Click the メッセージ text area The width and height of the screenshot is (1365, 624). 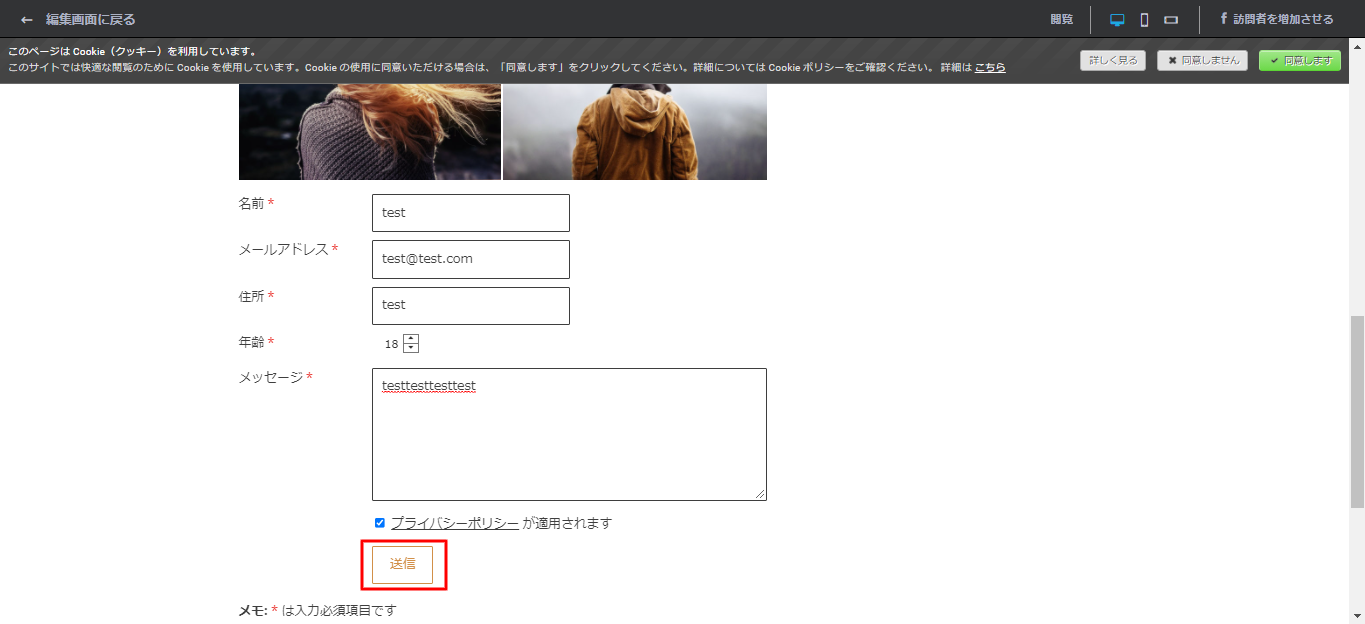[569, 434]
